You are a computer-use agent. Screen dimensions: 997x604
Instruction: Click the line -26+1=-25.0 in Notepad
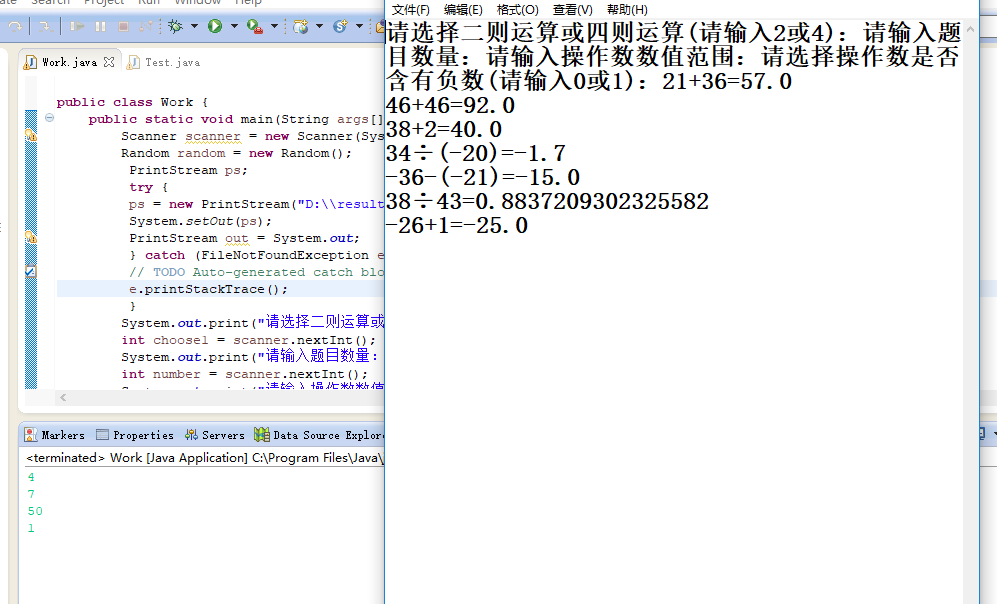pos(457,226)
